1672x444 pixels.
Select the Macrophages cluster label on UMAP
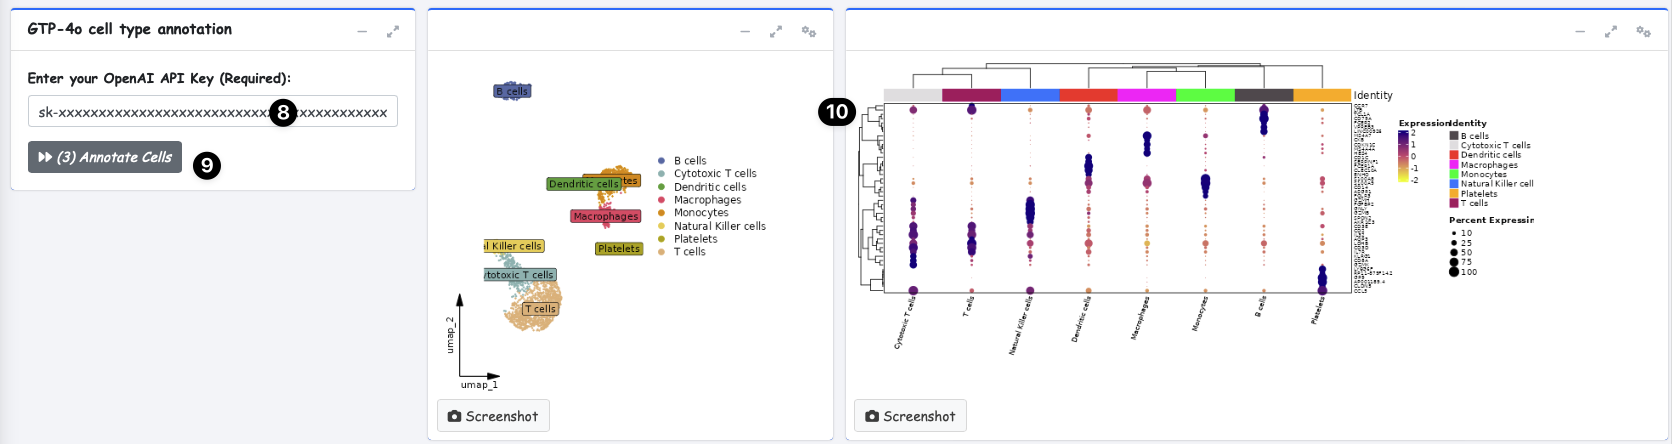(x=605, y=216)
